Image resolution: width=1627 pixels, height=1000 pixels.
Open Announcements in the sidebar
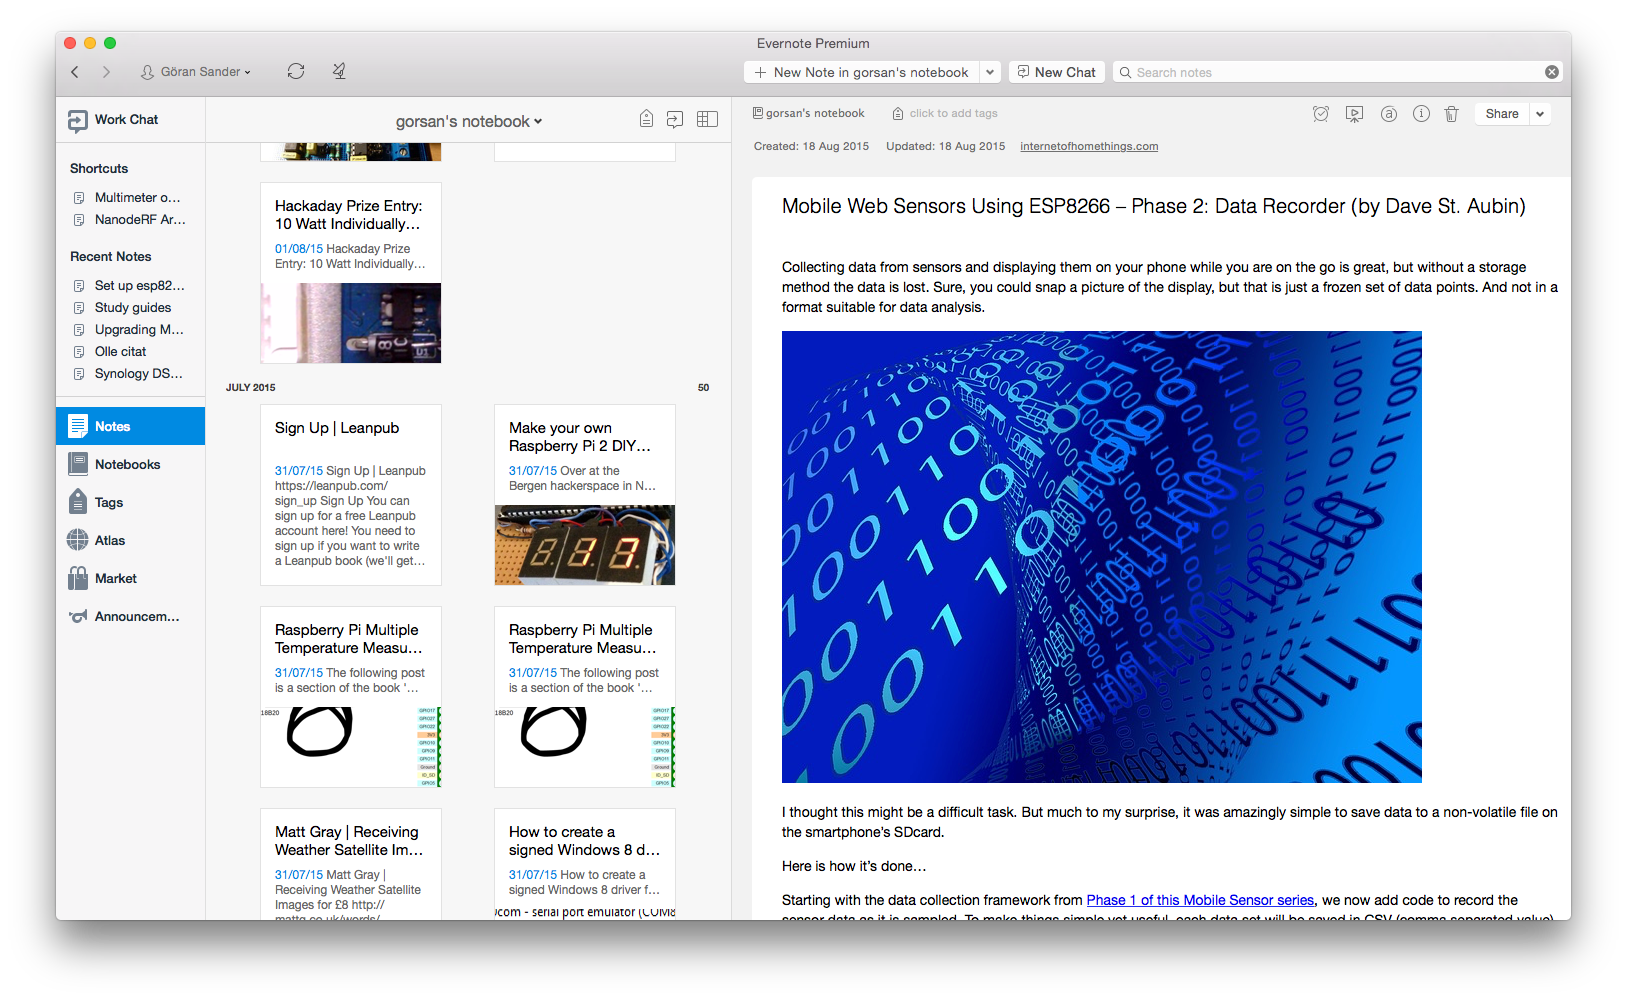tap(130, 616)
